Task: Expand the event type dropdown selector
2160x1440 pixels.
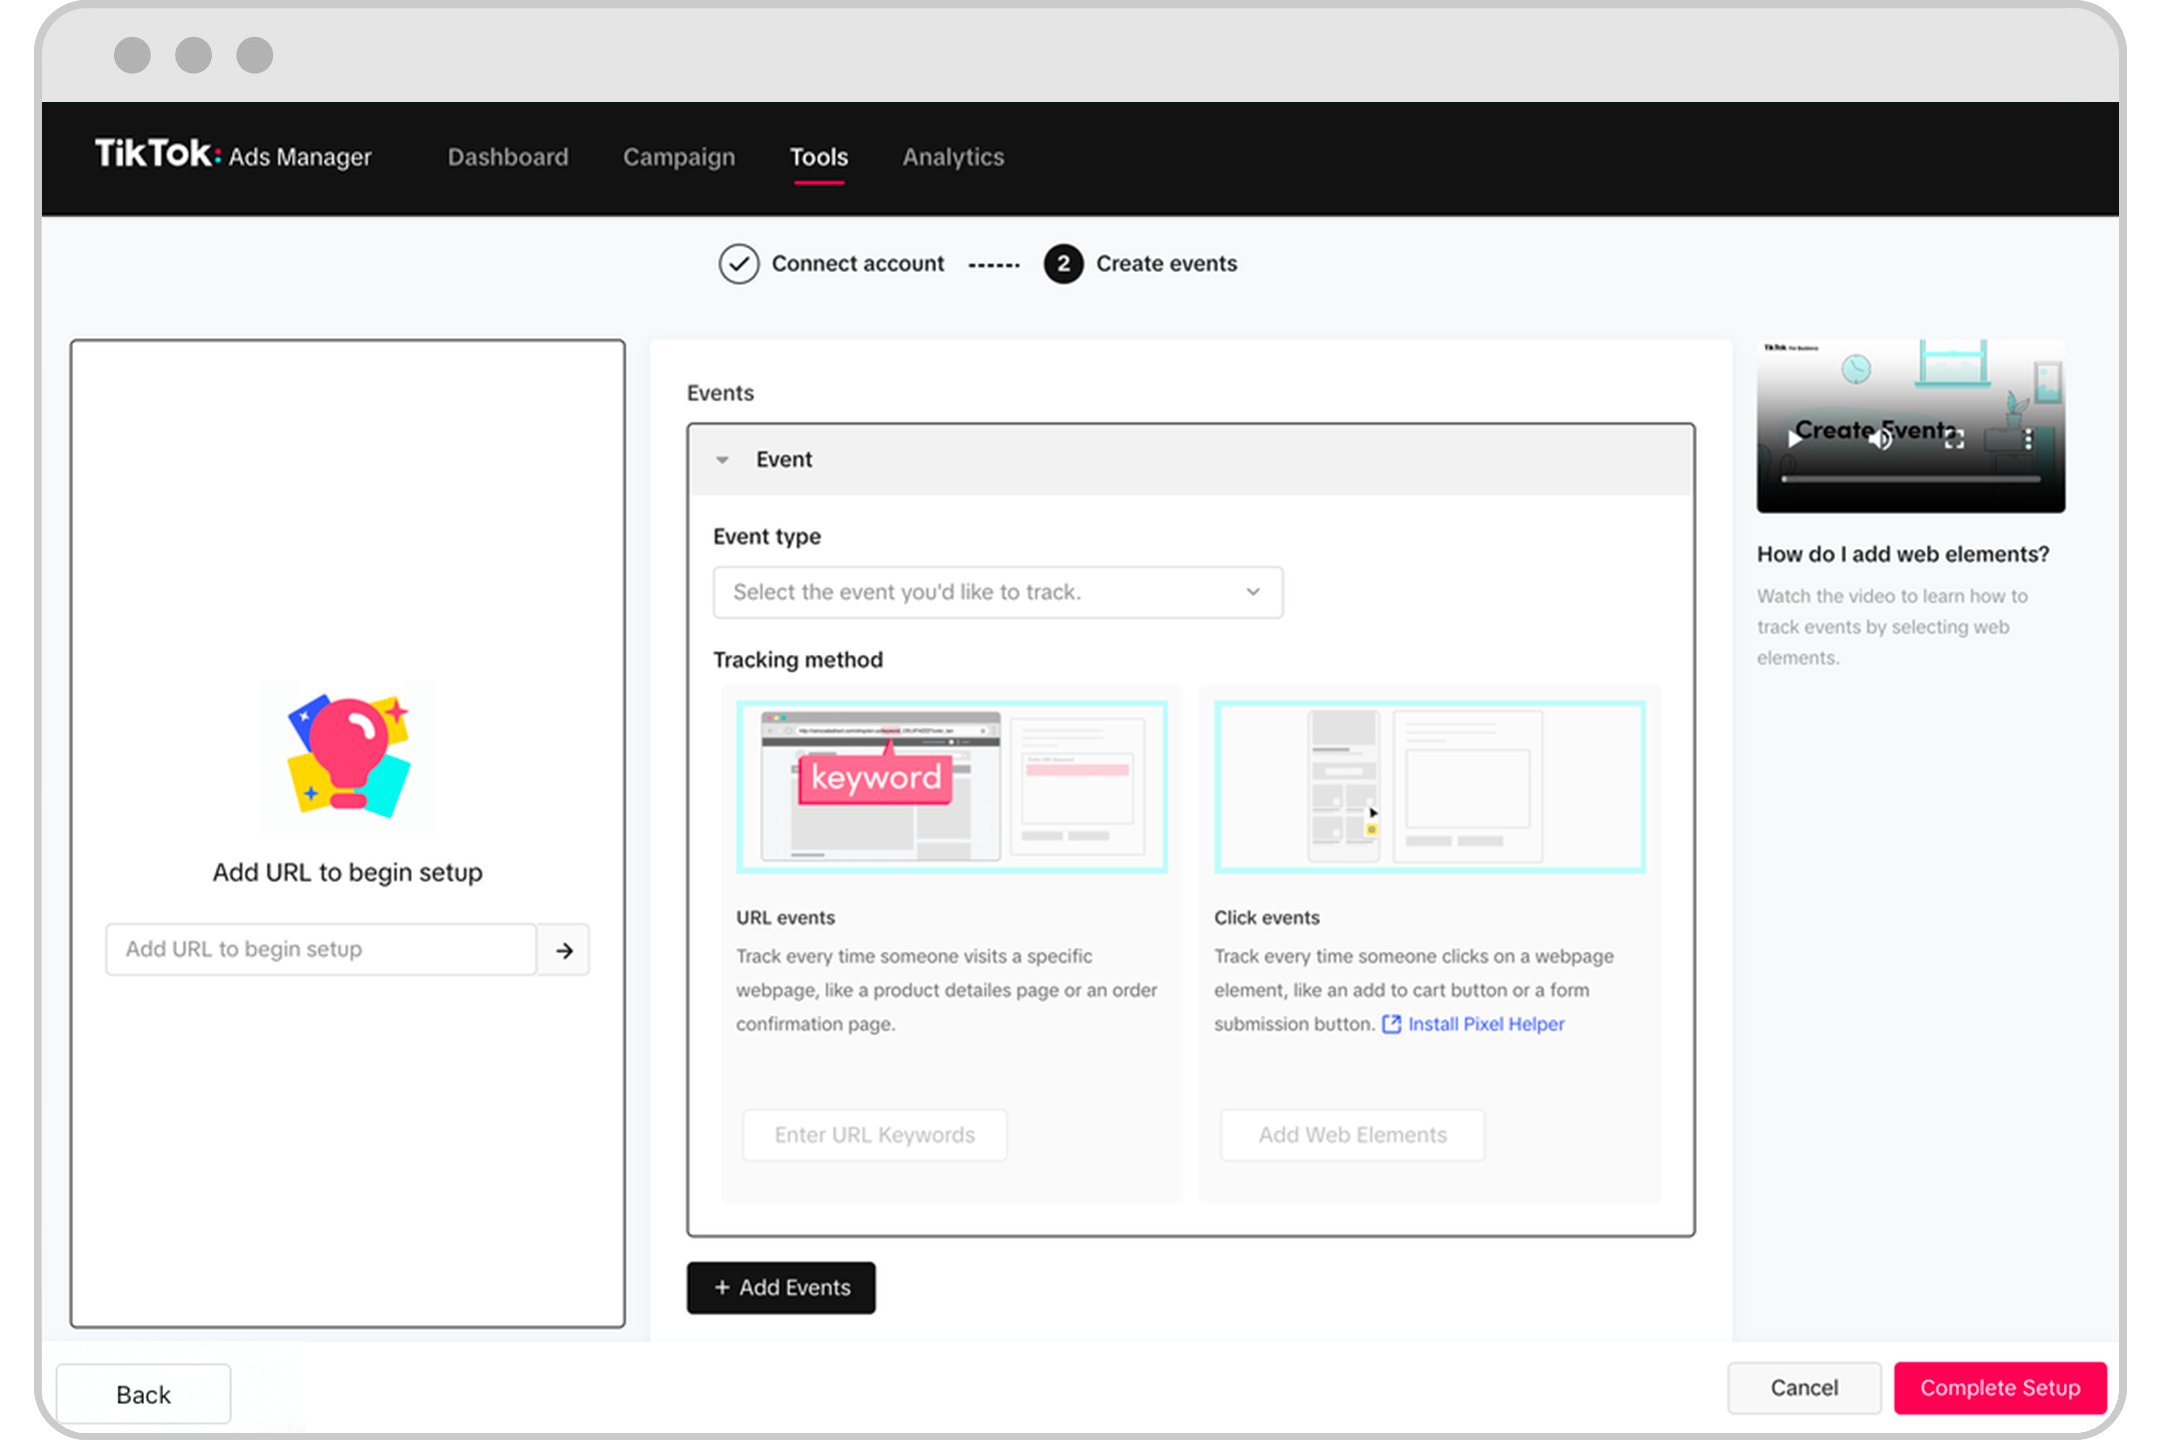Action: click(x=996, y=591)
